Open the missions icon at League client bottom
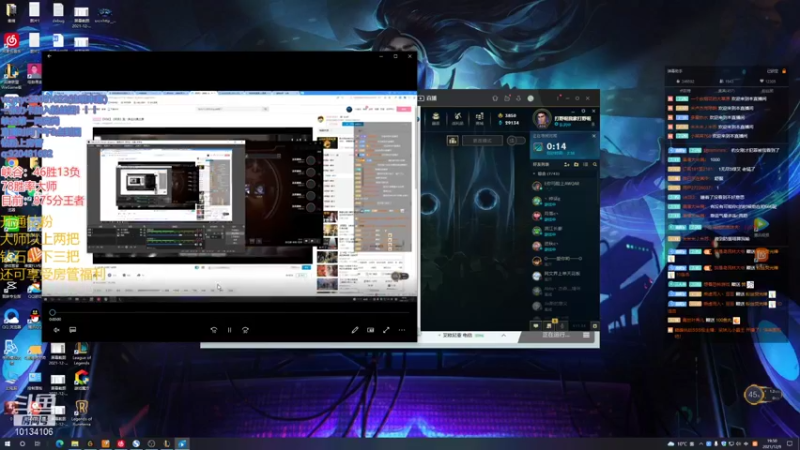 [549, 326]
